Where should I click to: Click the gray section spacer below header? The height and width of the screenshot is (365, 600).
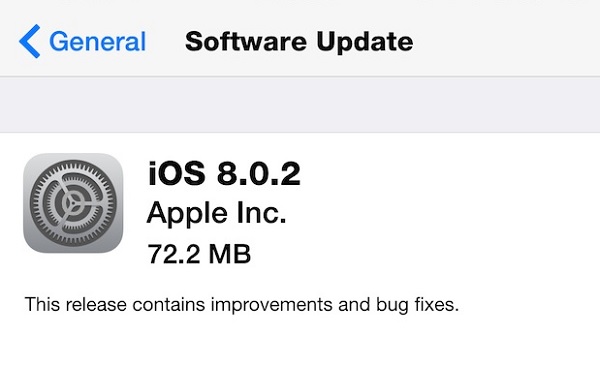pos(300,104)
